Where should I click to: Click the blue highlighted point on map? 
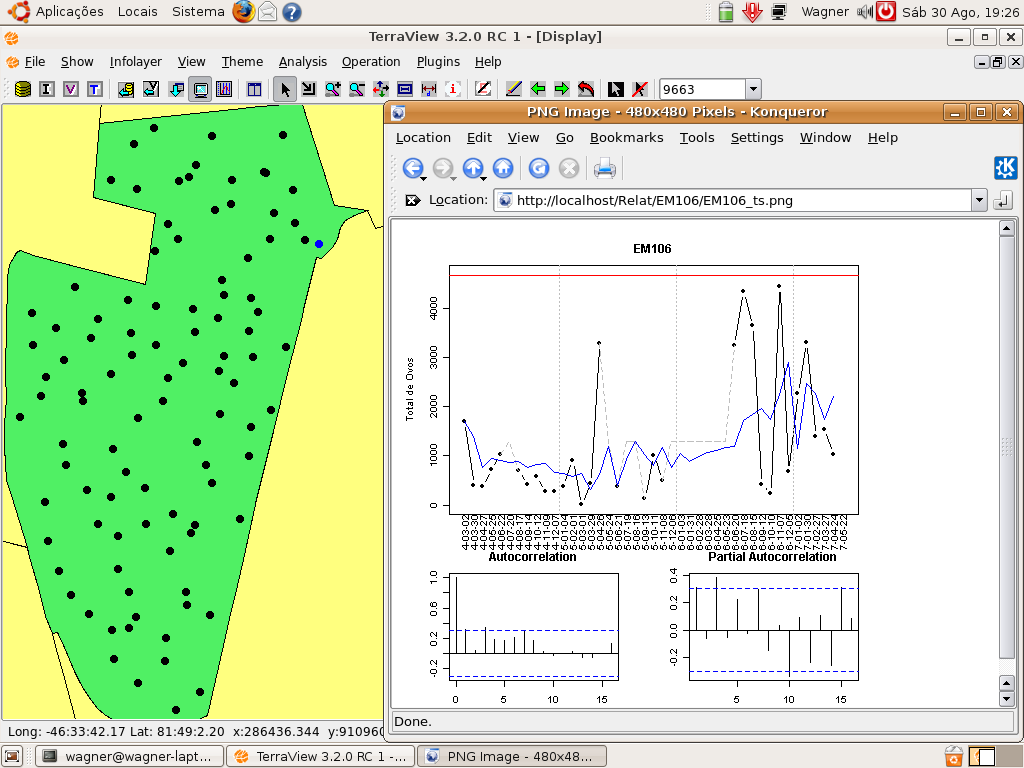click(319, 244)
